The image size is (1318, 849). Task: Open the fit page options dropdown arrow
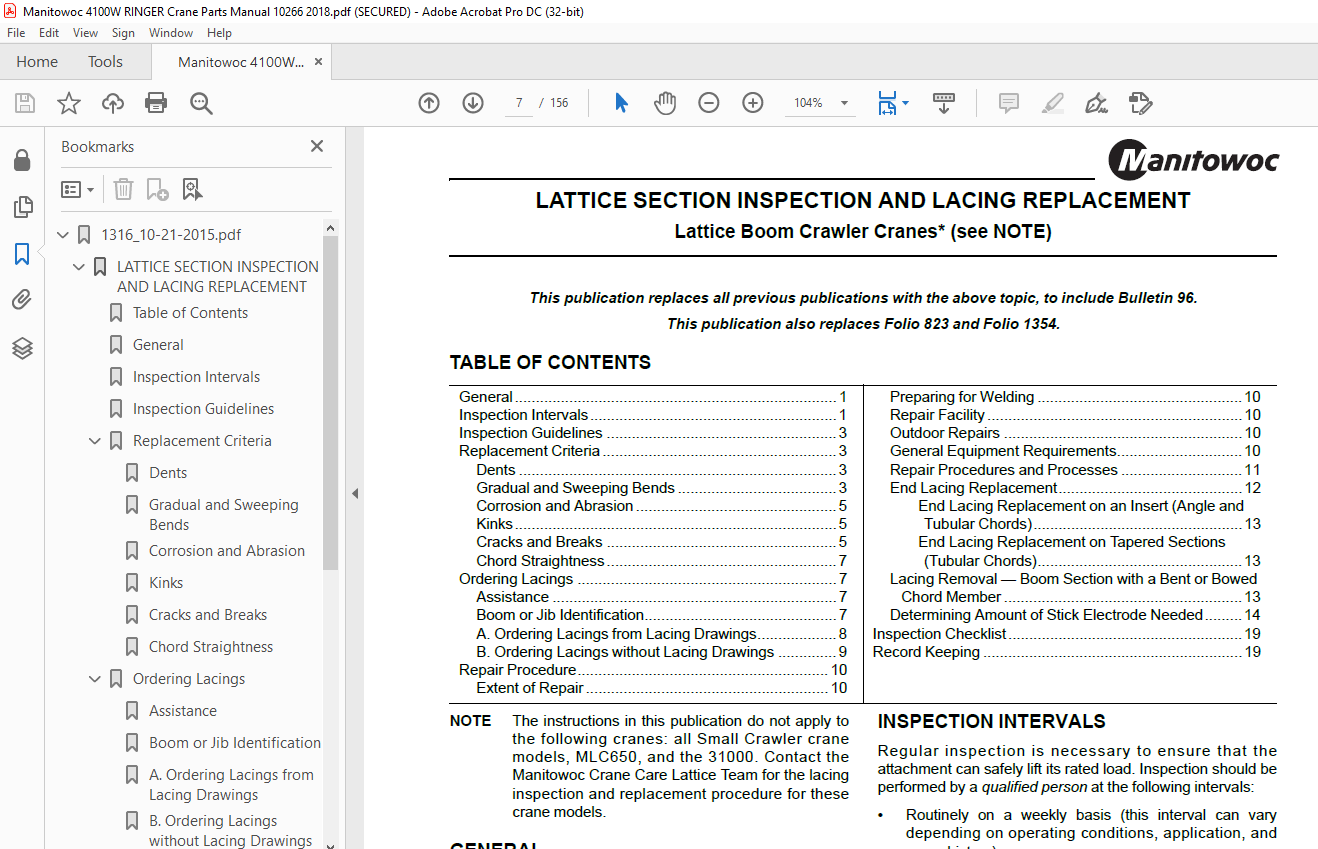pyautogui.click(x=905, y=103)
